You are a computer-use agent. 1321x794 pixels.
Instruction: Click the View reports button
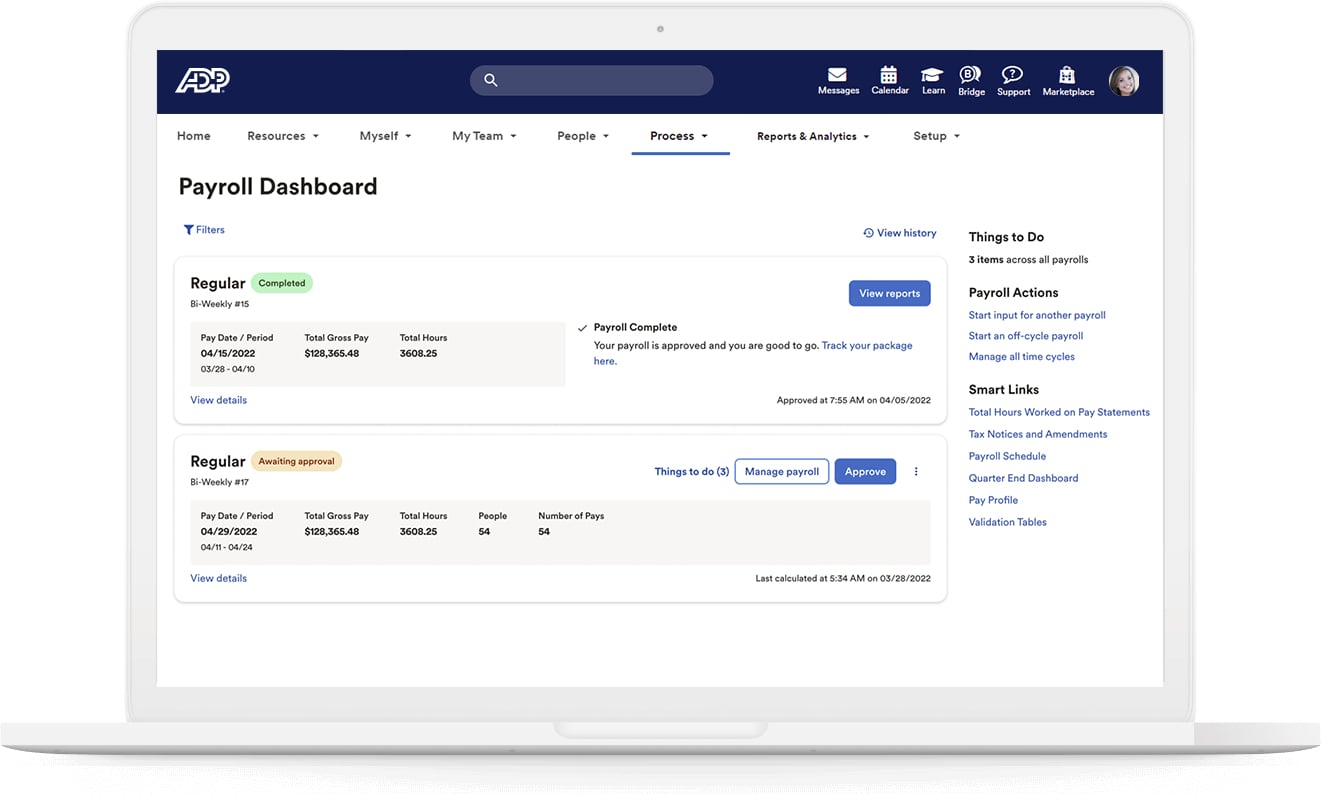click(890, 293)
